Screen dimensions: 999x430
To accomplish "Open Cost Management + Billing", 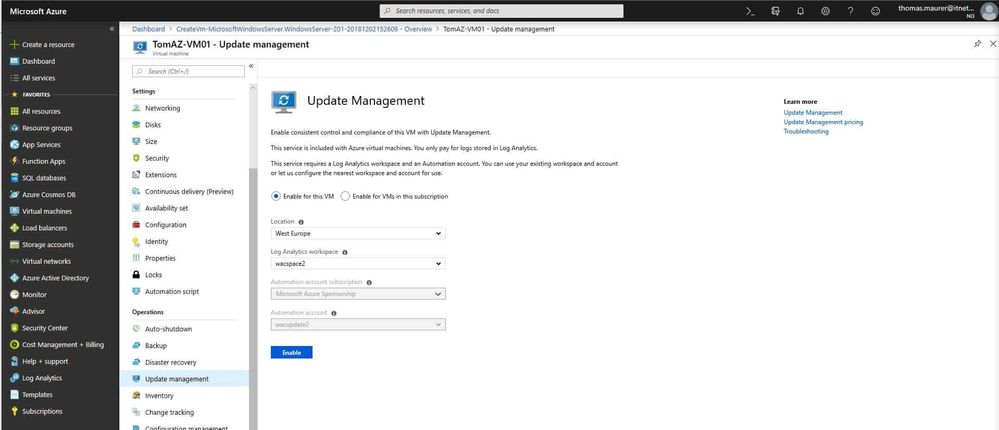I will 56,345.
